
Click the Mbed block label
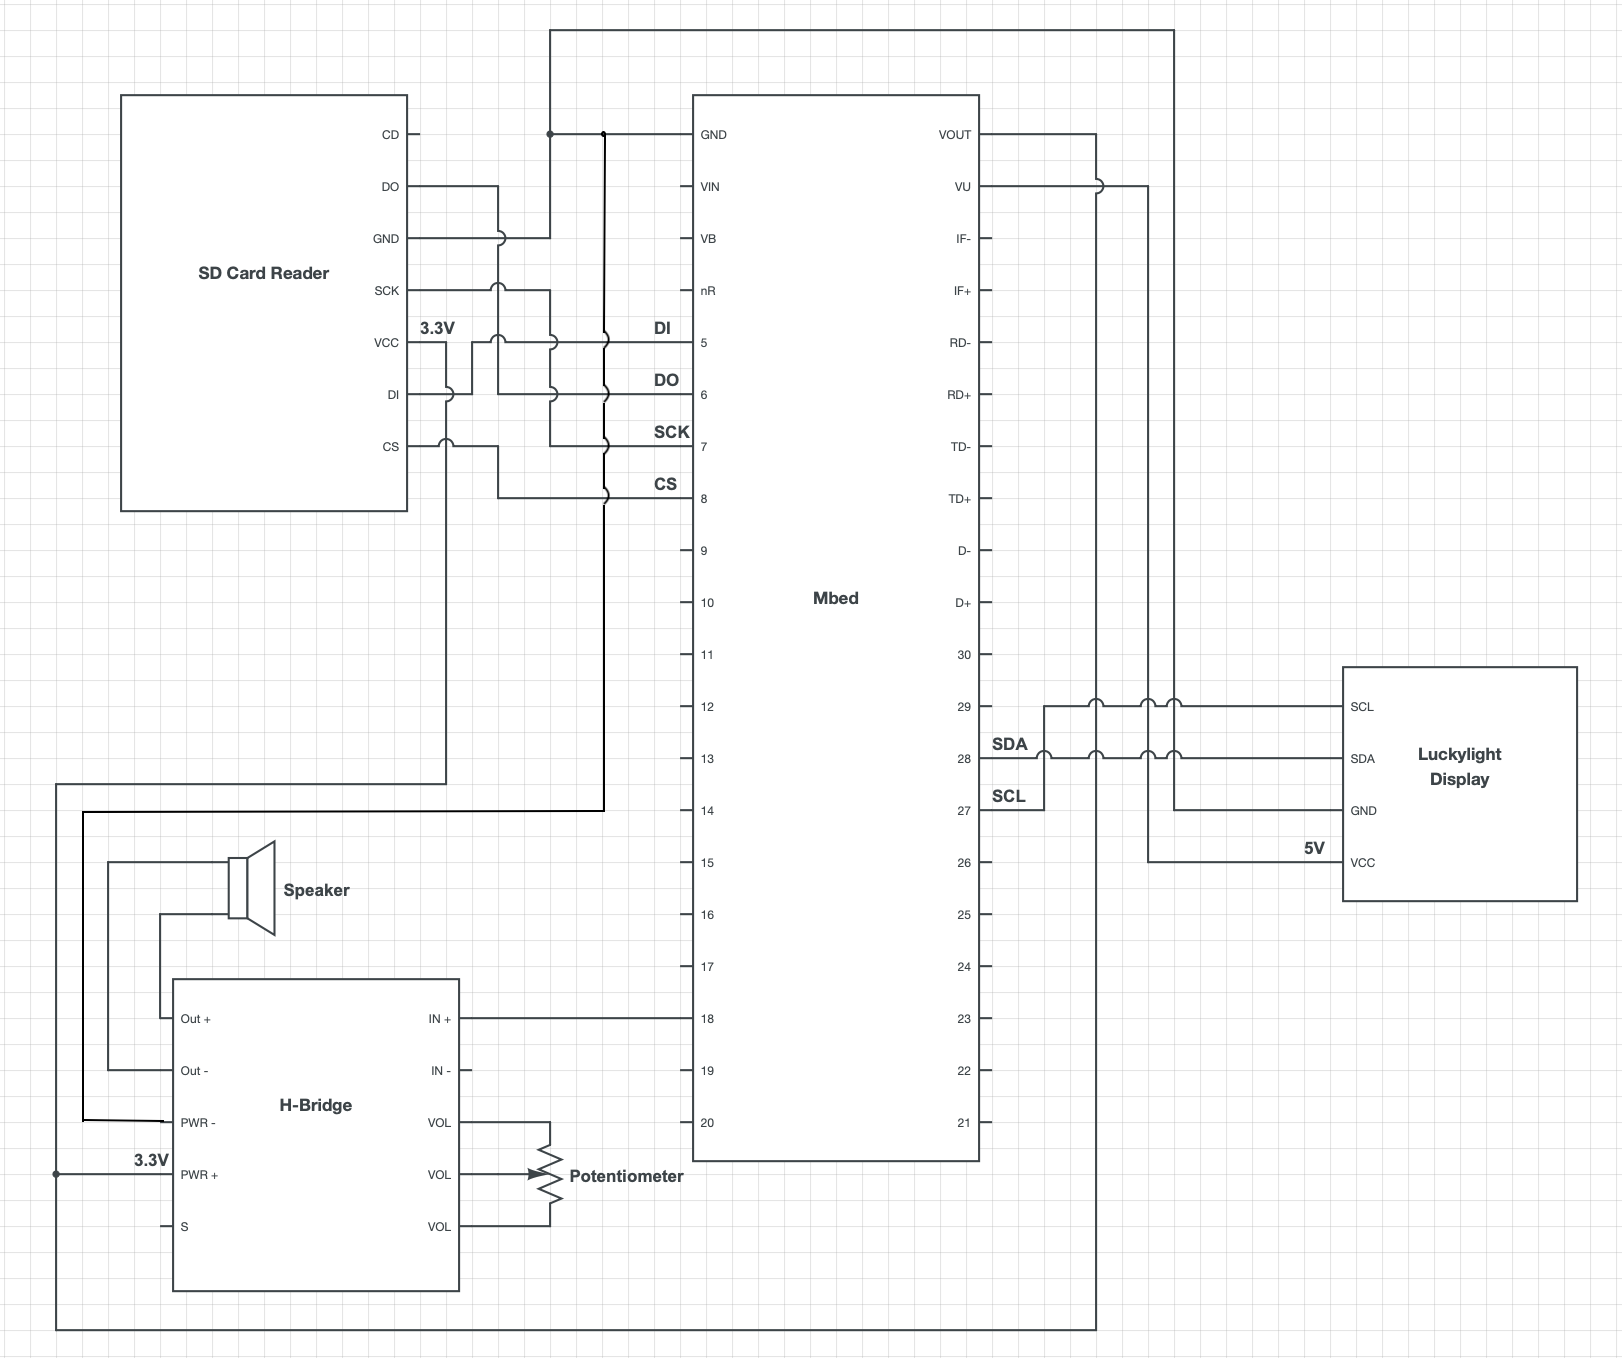coord(836,598)
